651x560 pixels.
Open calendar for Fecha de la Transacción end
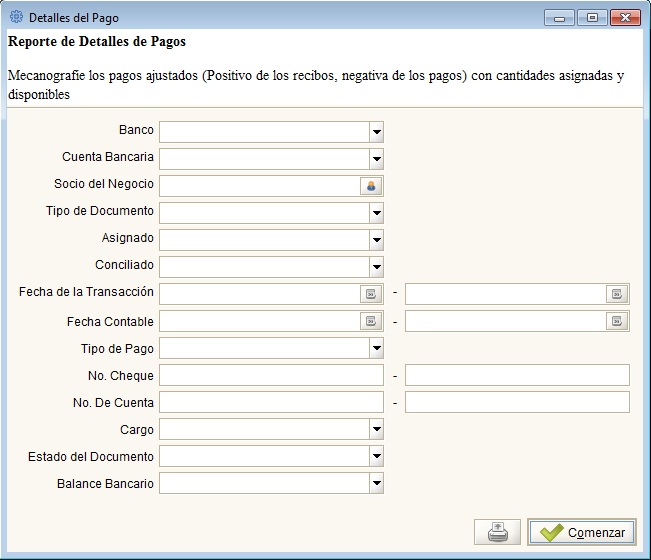(x=617, y=293)
